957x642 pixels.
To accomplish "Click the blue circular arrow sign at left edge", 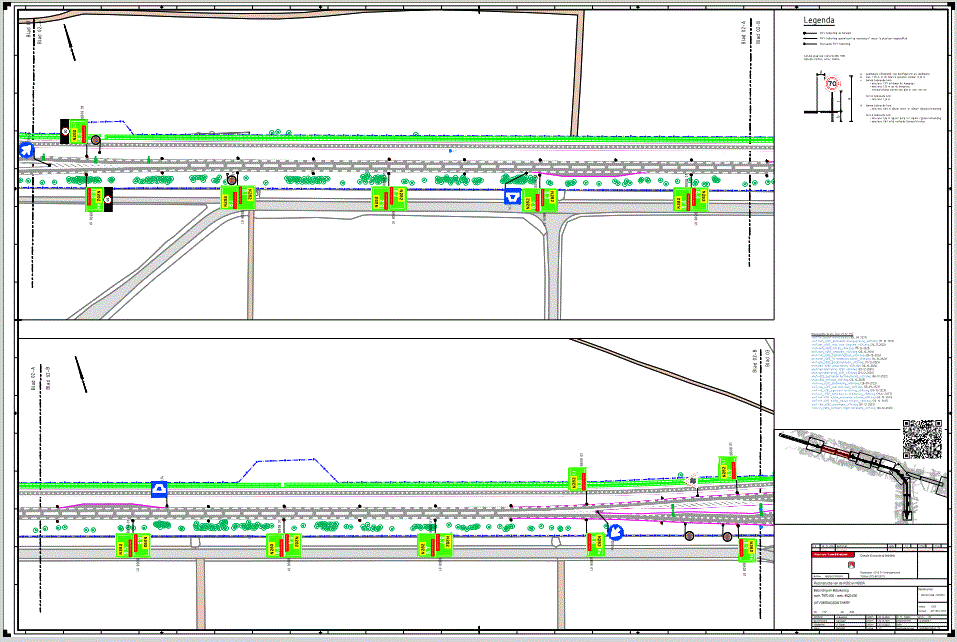I will 25,149.
